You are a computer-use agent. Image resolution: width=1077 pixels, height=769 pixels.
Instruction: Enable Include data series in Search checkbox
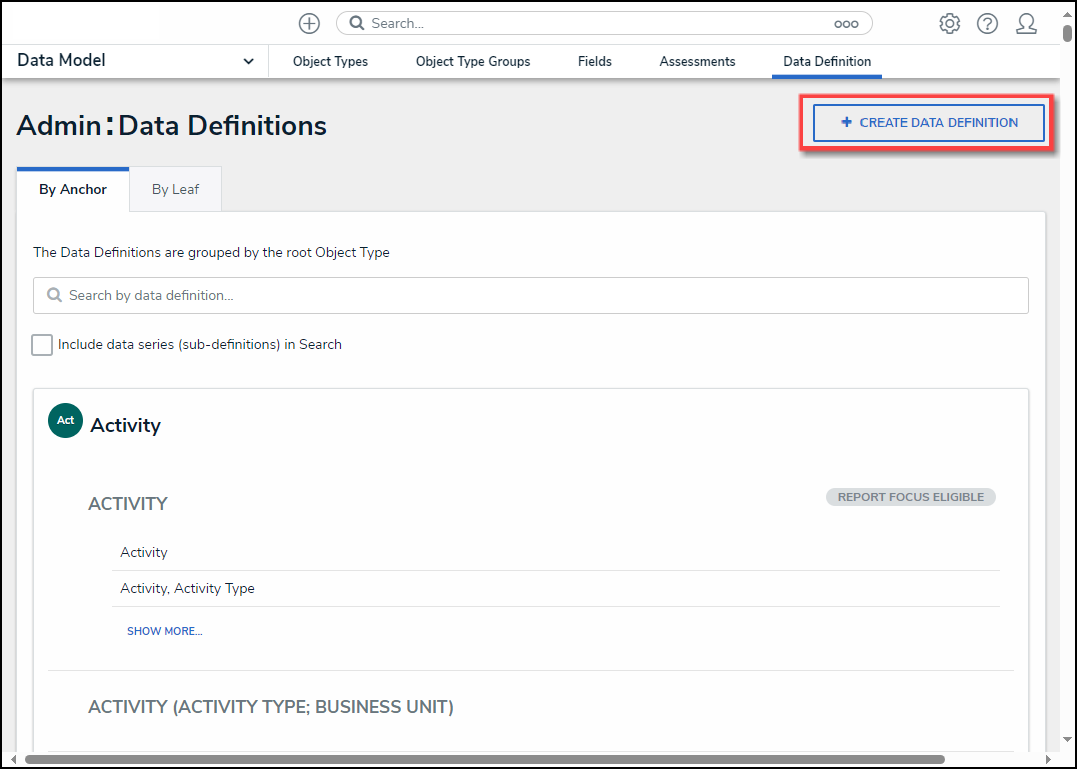(x=42, y=345)
